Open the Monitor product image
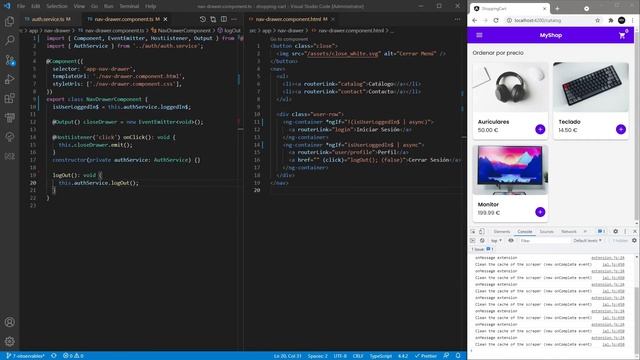 pos(510,170)
